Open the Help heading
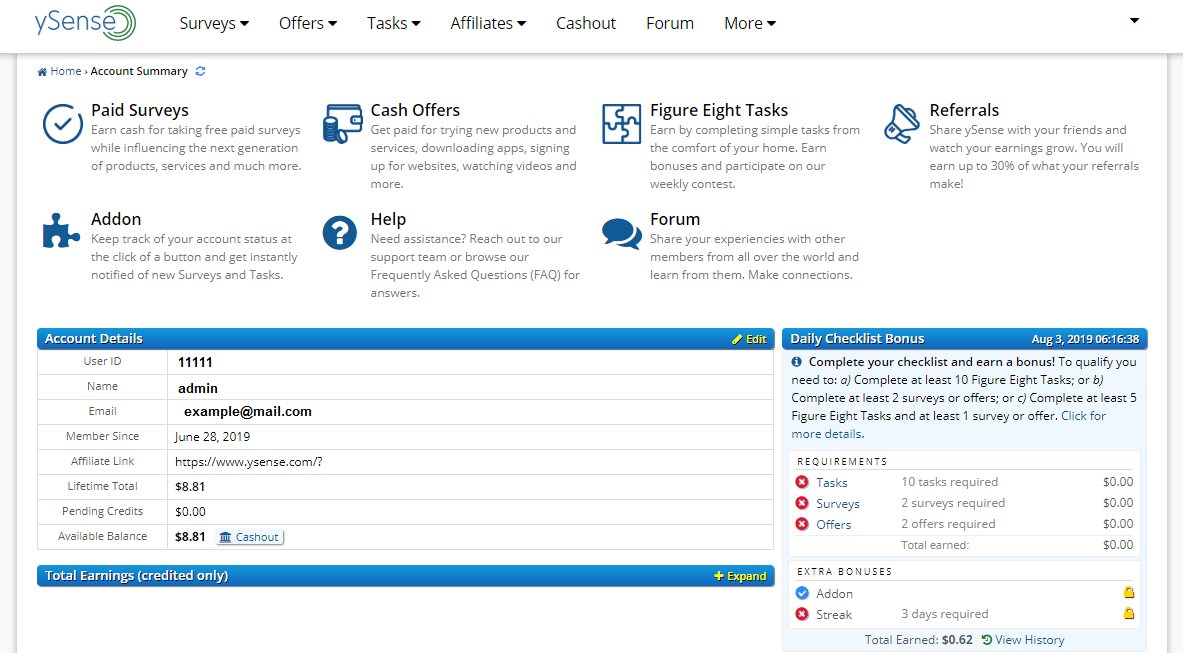 coord(388,219)
